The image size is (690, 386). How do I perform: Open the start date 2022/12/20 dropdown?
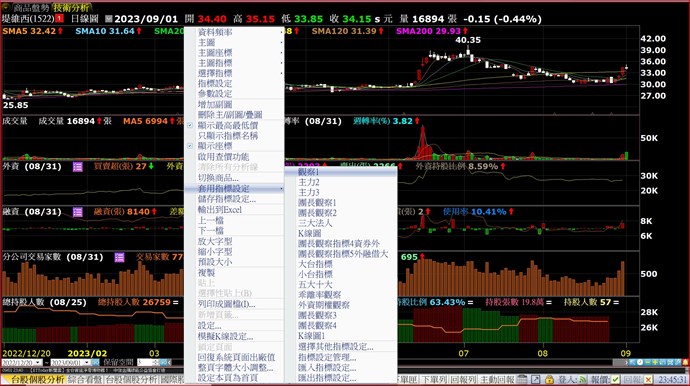37,362
